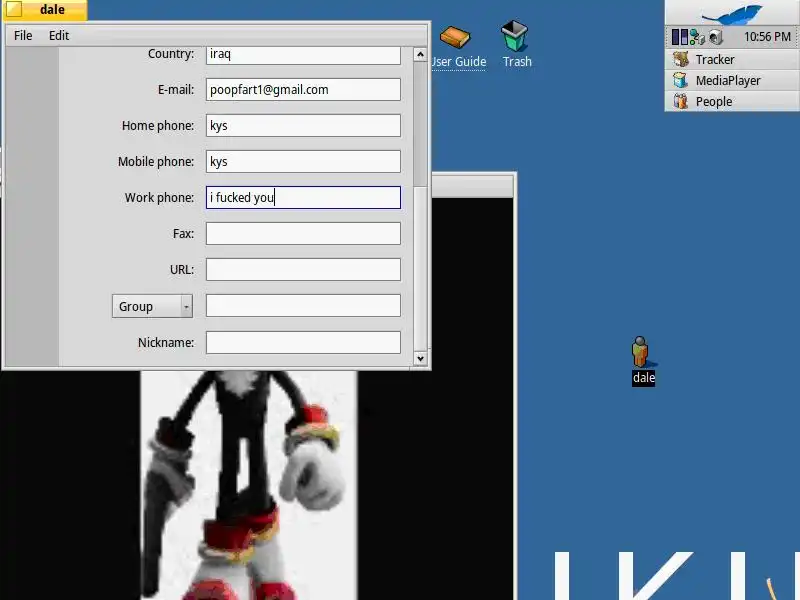Screen dimensions: 800x600
Task: Click the Tracker app icon in Deskbar
Action: click(681, 59)
